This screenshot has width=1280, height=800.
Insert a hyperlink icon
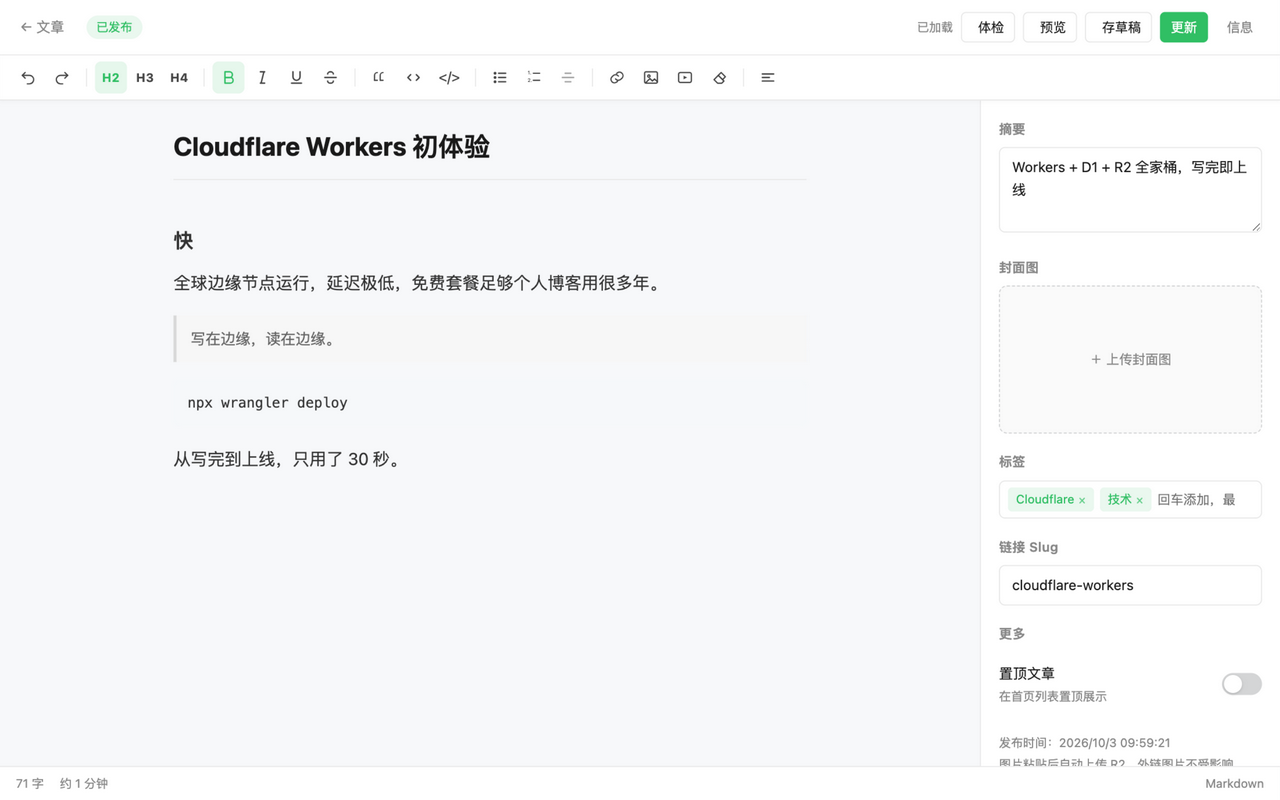(617, 77)
